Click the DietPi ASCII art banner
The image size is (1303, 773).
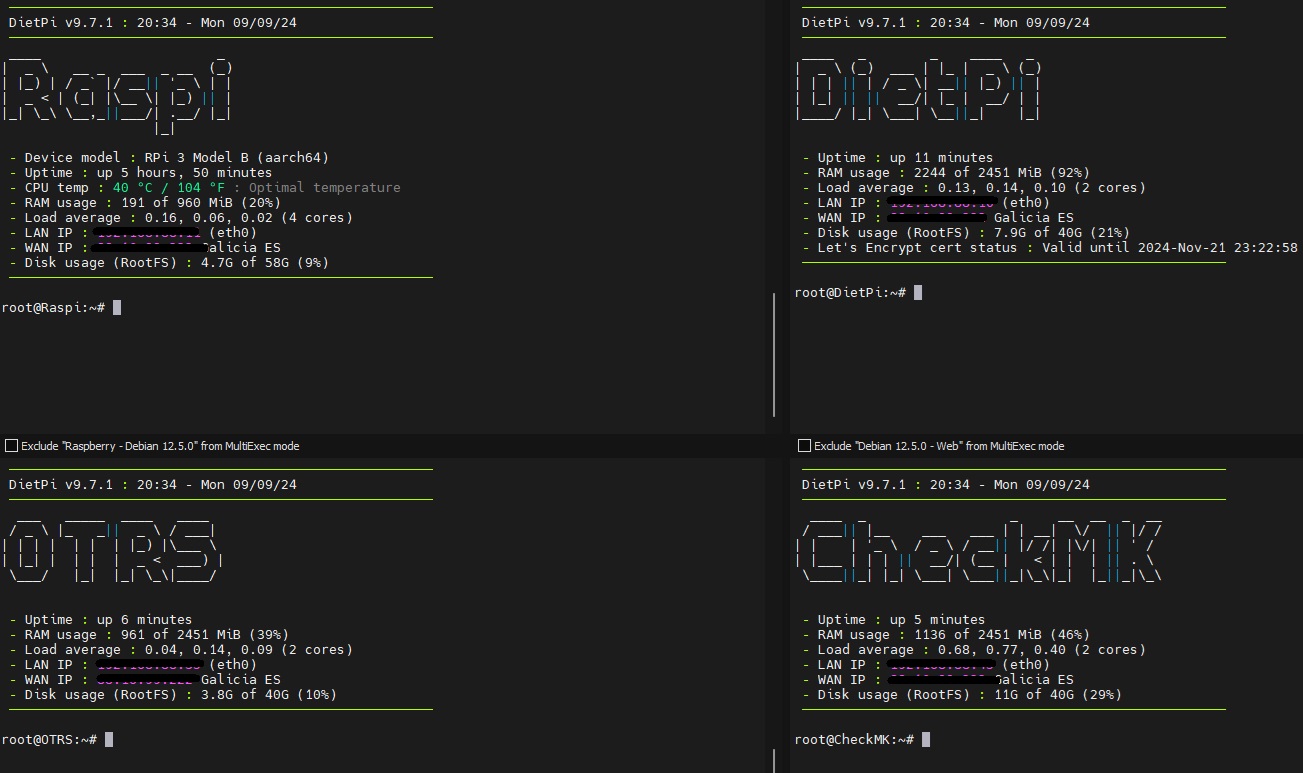click(x=918, y=90)
